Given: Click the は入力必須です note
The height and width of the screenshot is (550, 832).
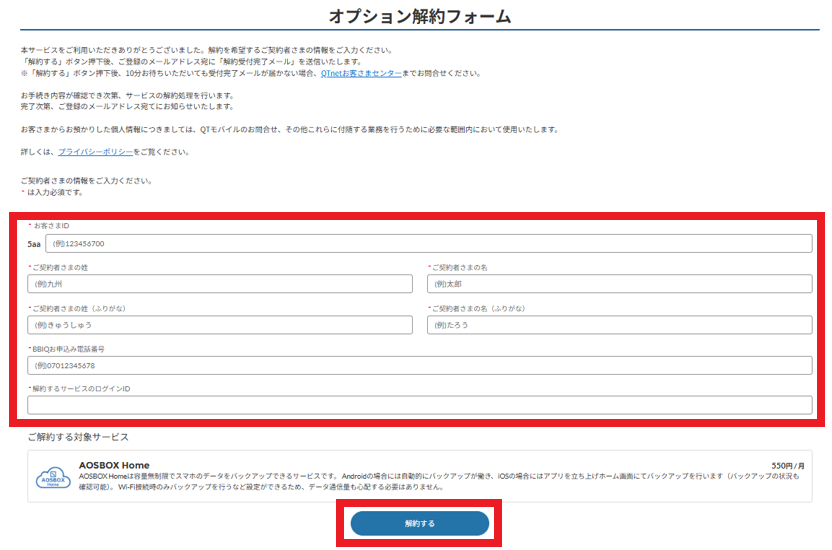Looking at the screenshot, I should coord(55,192).
